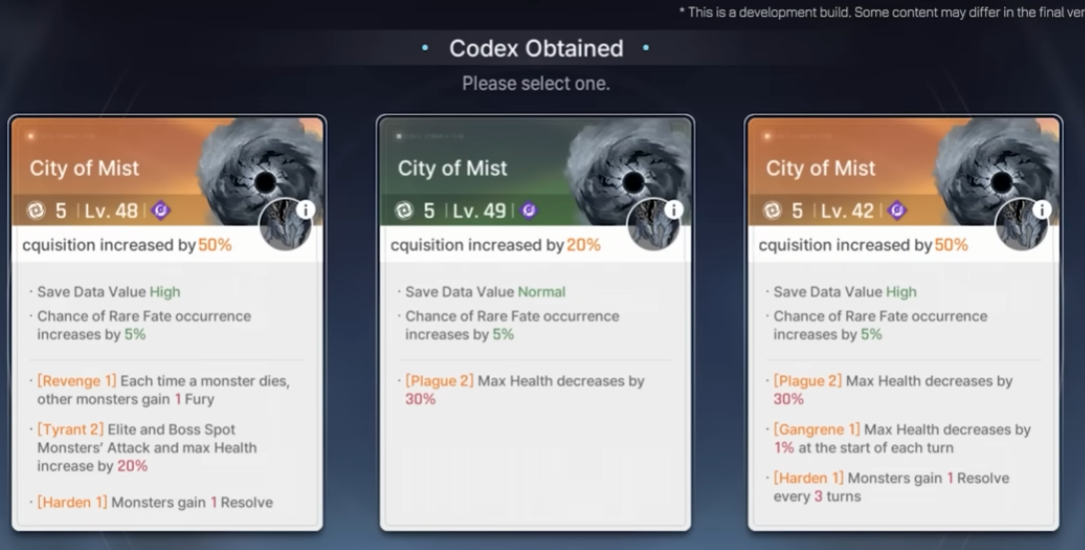Screen dimensions: 1085x550
Task: Click the Codex Obtained heading
Action: point(536,48)
